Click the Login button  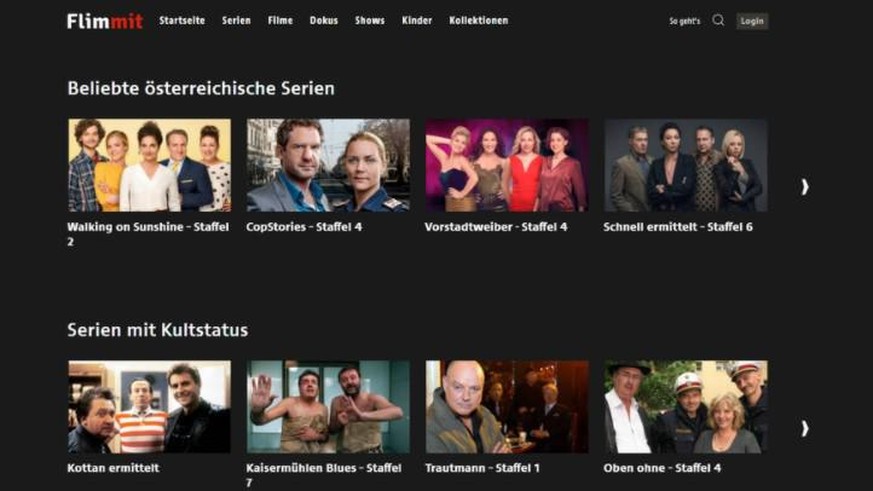tap(752, 21)
